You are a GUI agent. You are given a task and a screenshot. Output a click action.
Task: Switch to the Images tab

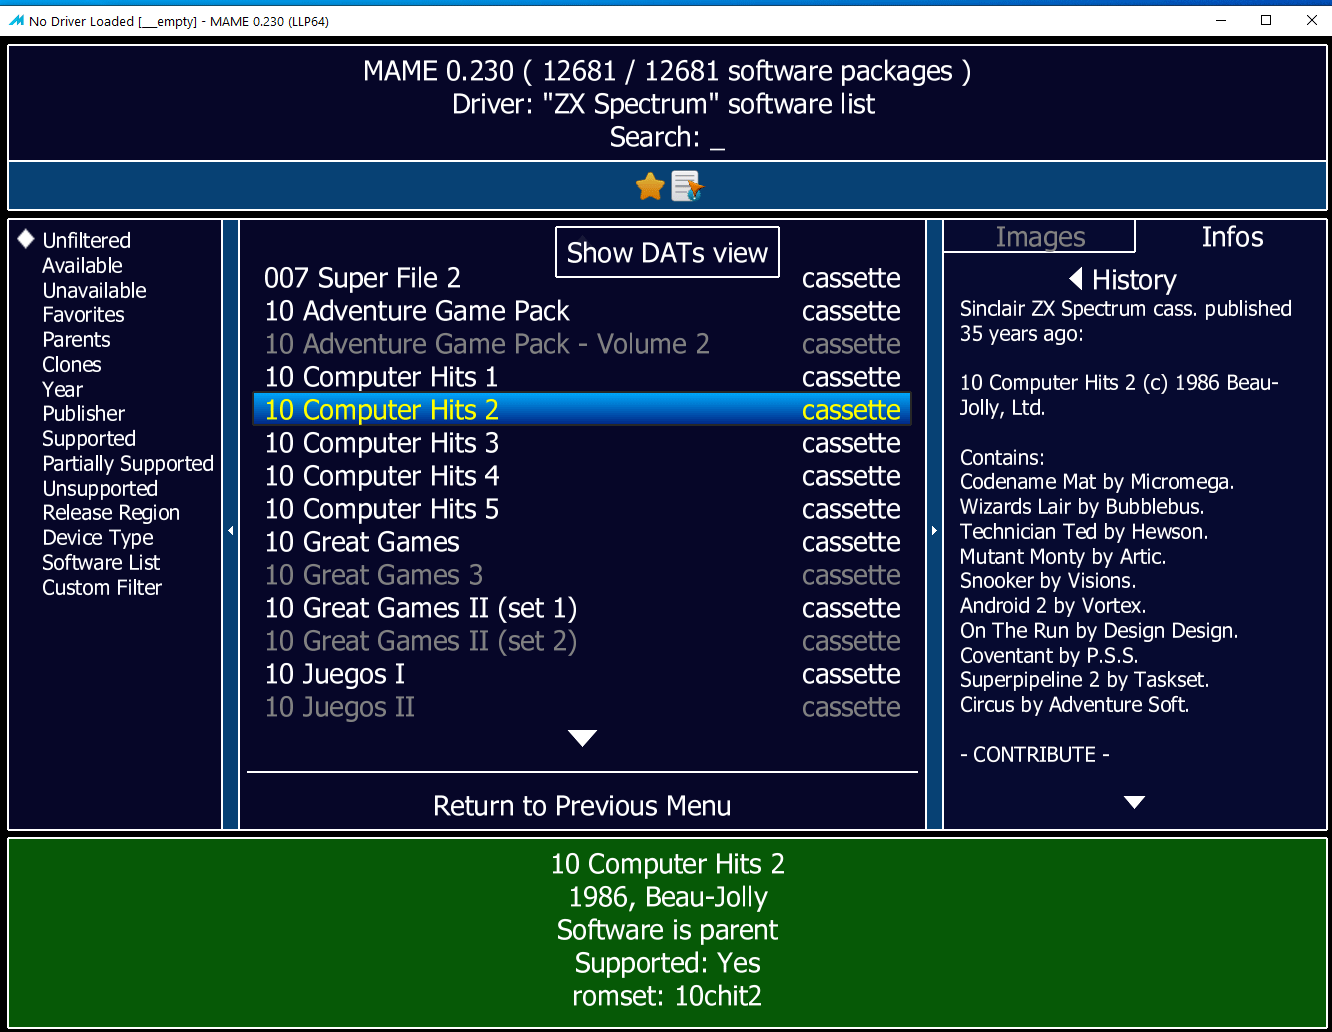coord(1040,238)
